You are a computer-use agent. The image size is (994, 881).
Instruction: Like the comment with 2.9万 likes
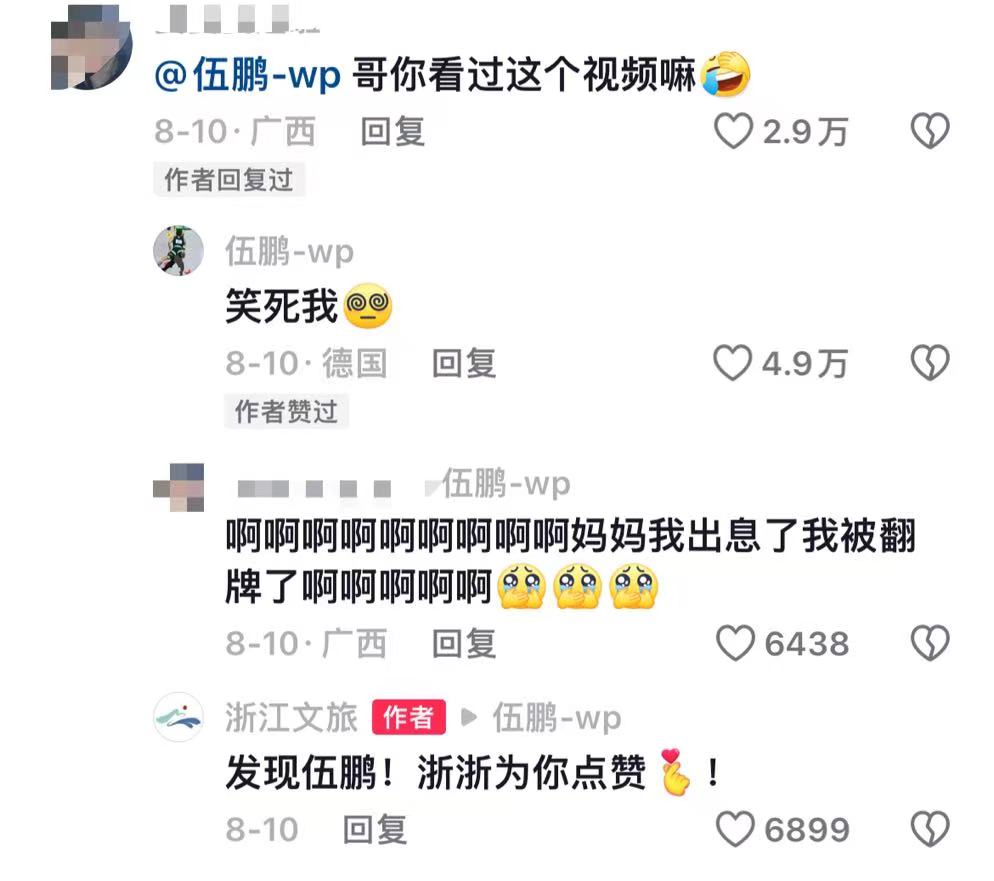[x=733, y=131]
